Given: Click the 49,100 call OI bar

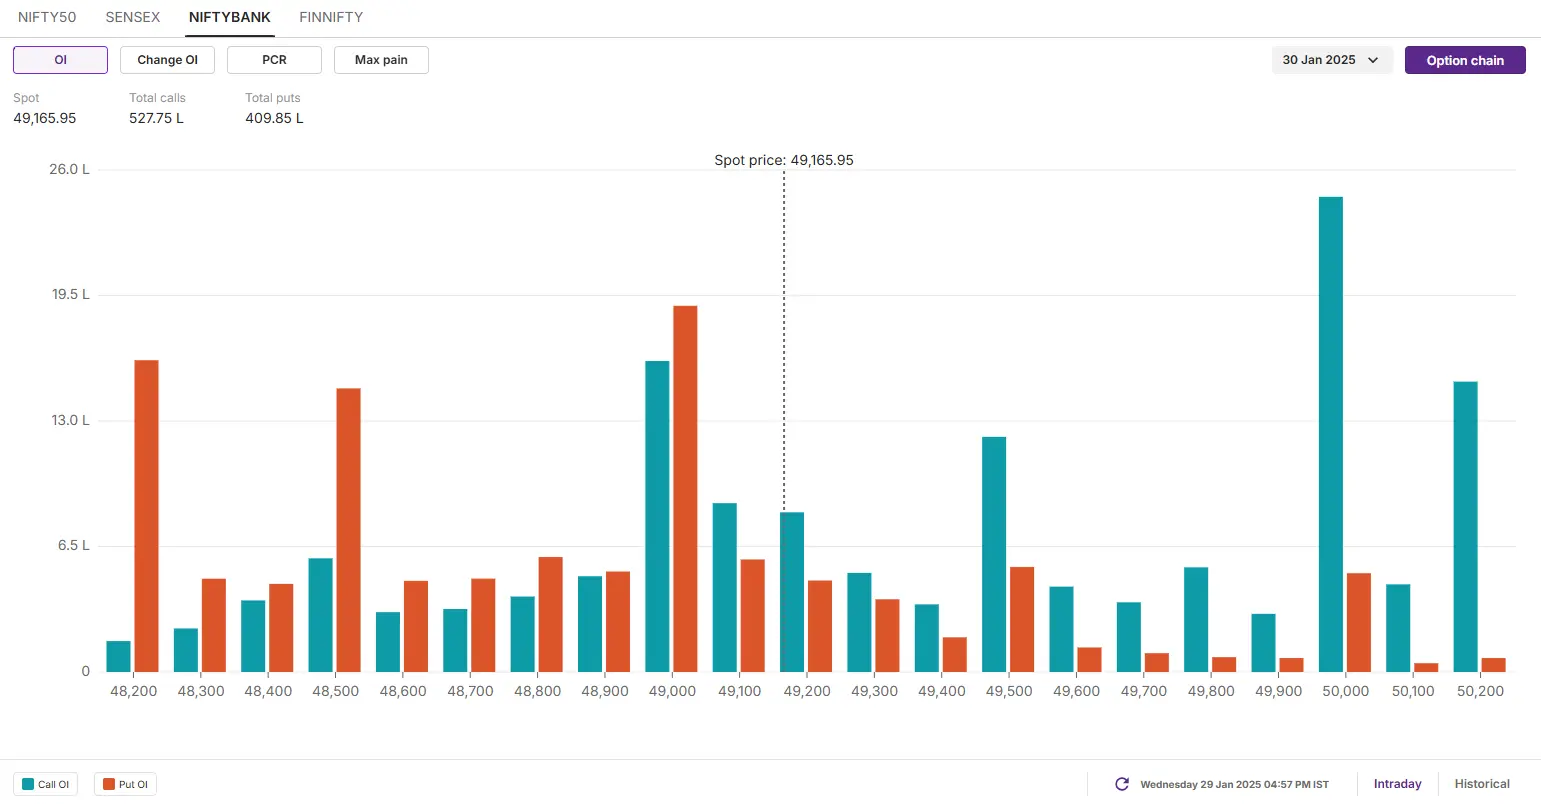Looking at the screenshot, I should tap(725, 587).
